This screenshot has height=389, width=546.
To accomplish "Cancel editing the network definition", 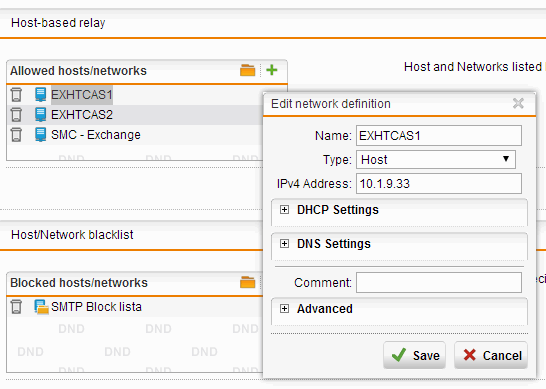I will click(491, 355).
